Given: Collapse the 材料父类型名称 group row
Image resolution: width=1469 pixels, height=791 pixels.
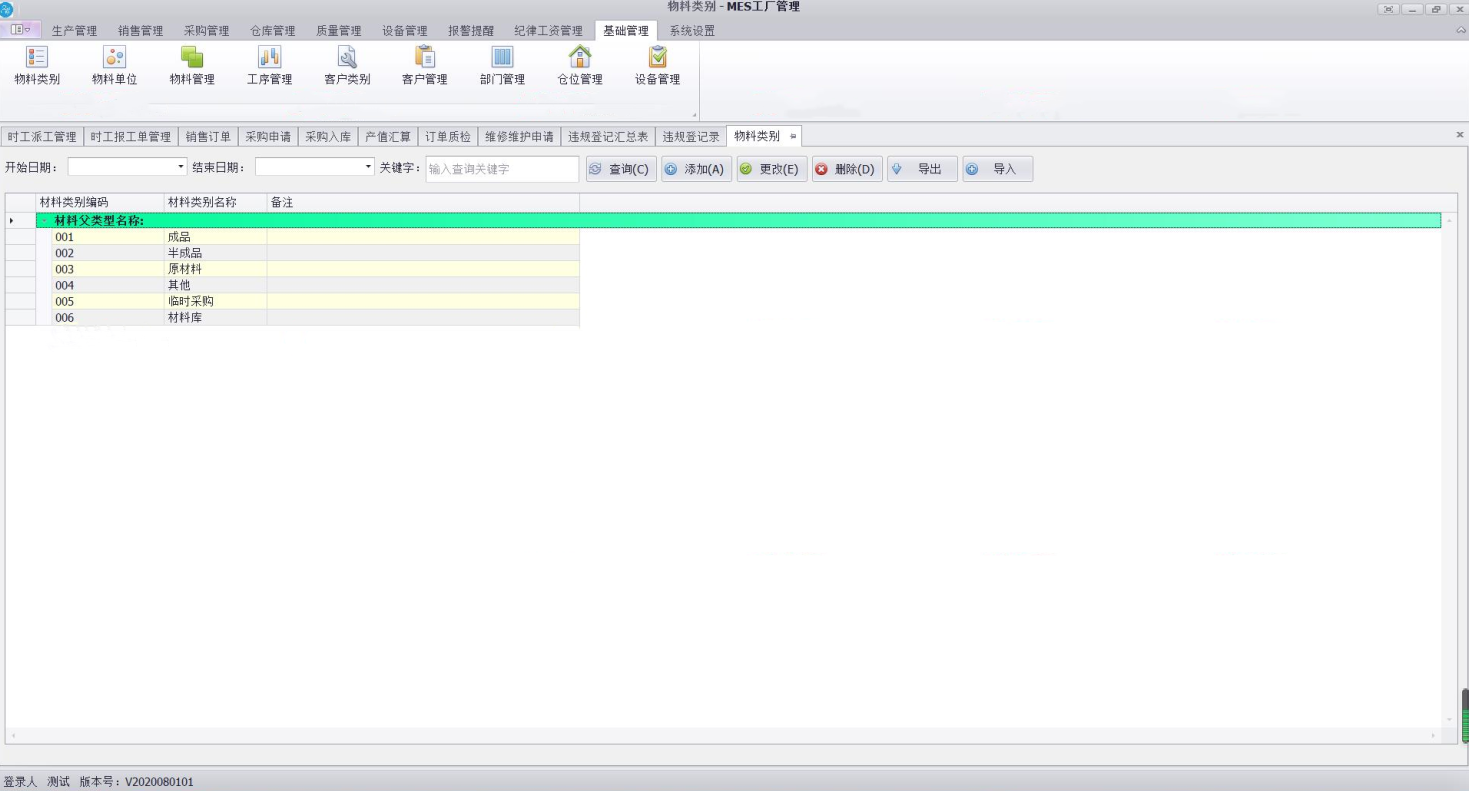Looking at the screenshot, I should click(44, 220).
